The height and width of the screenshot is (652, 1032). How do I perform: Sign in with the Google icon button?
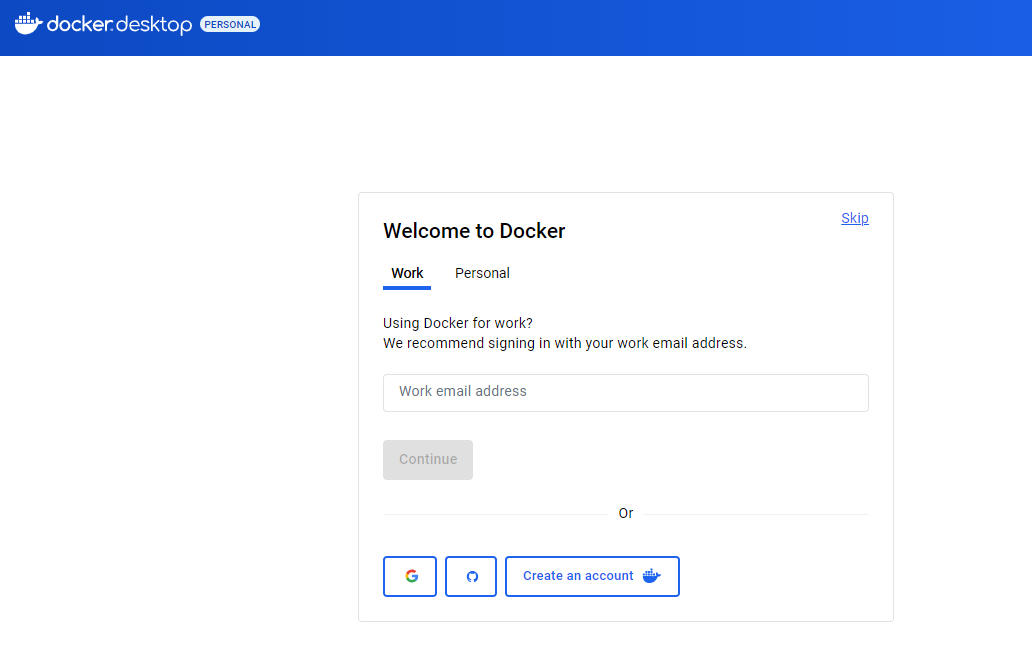tap(410, 576)
